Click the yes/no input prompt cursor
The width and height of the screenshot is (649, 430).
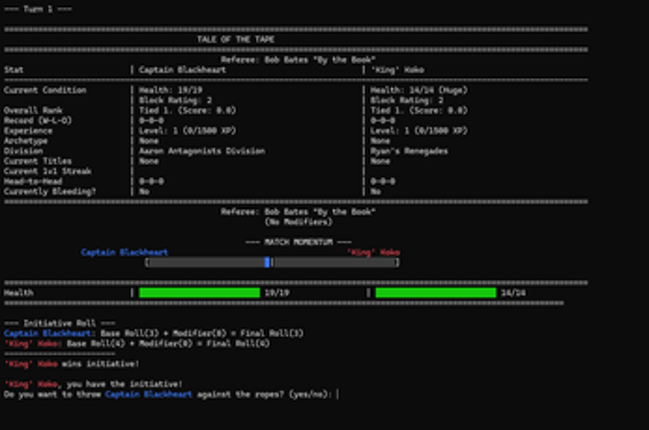pyautogui.click(x=338, y=395)
